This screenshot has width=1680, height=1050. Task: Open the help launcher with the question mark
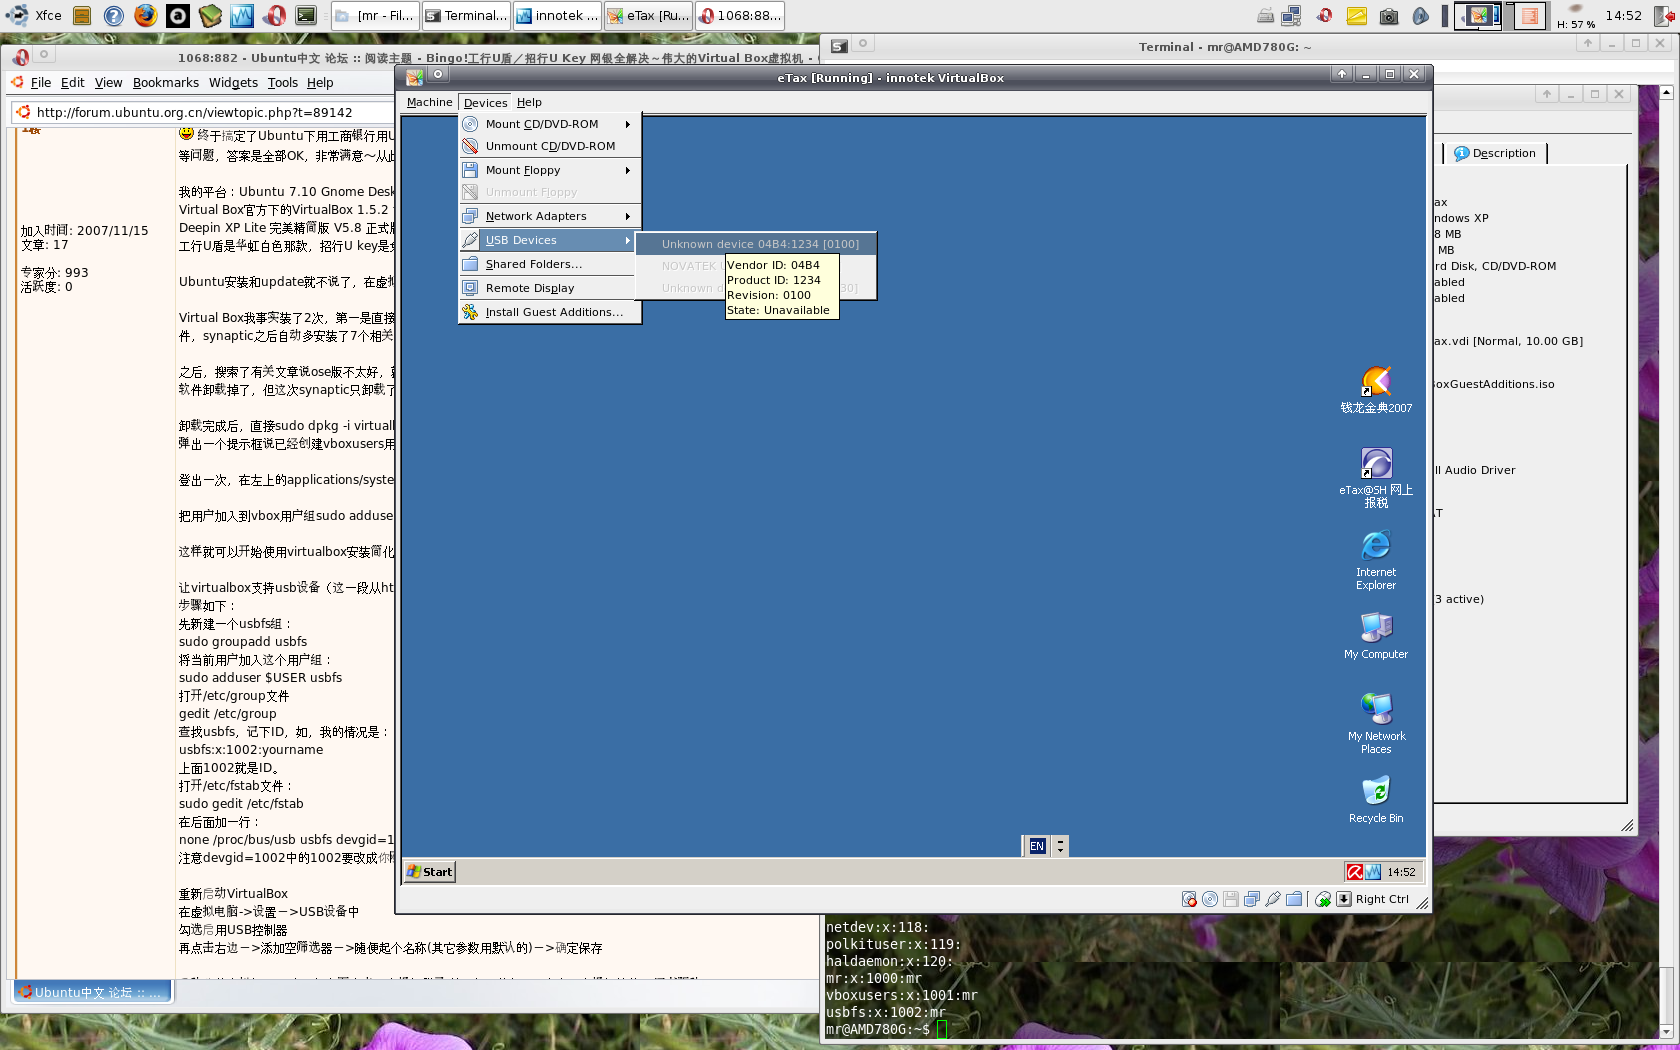[x=114, y=15]
